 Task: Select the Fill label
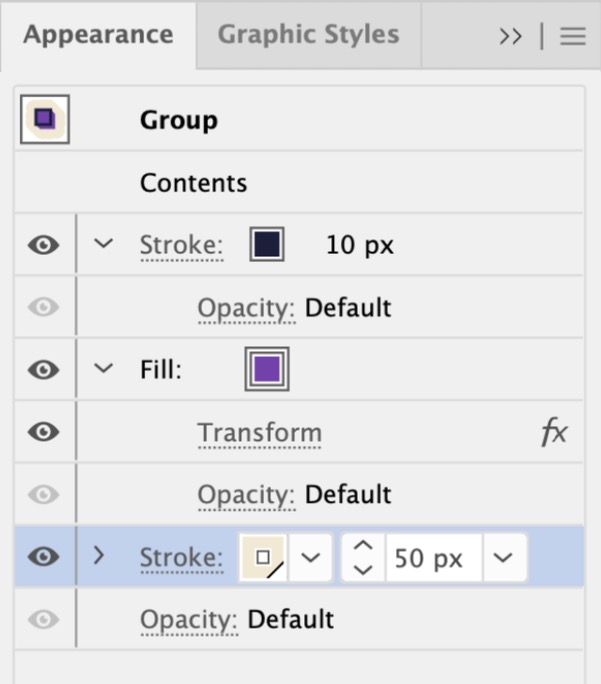pos(160,370)
